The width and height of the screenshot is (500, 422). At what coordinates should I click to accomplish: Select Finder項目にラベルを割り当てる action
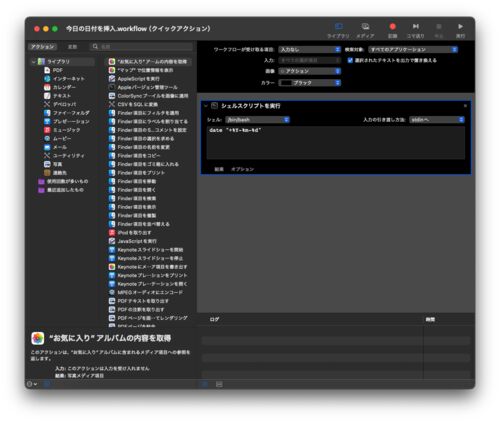[x=149, y=122]
